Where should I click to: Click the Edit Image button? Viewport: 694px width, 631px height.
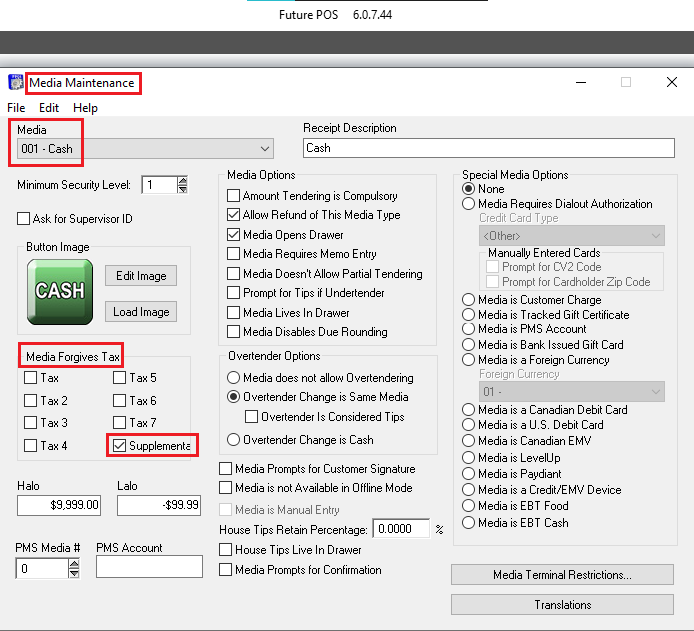pyautogui.click(x=141, y=275)
